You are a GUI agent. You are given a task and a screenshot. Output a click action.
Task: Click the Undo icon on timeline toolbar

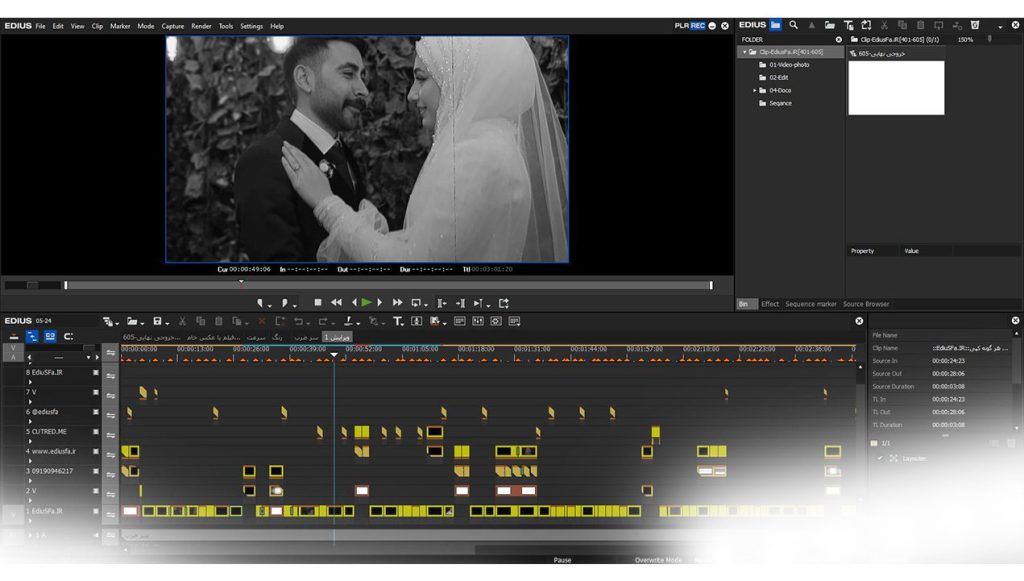tap(298, 321)
